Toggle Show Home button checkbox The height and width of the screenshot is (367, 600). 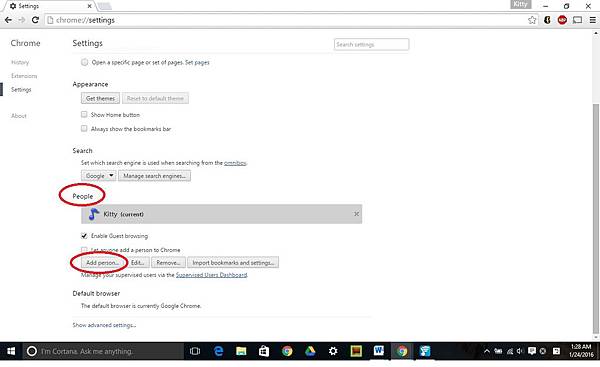pyautogui.click(x=84, y=114)
